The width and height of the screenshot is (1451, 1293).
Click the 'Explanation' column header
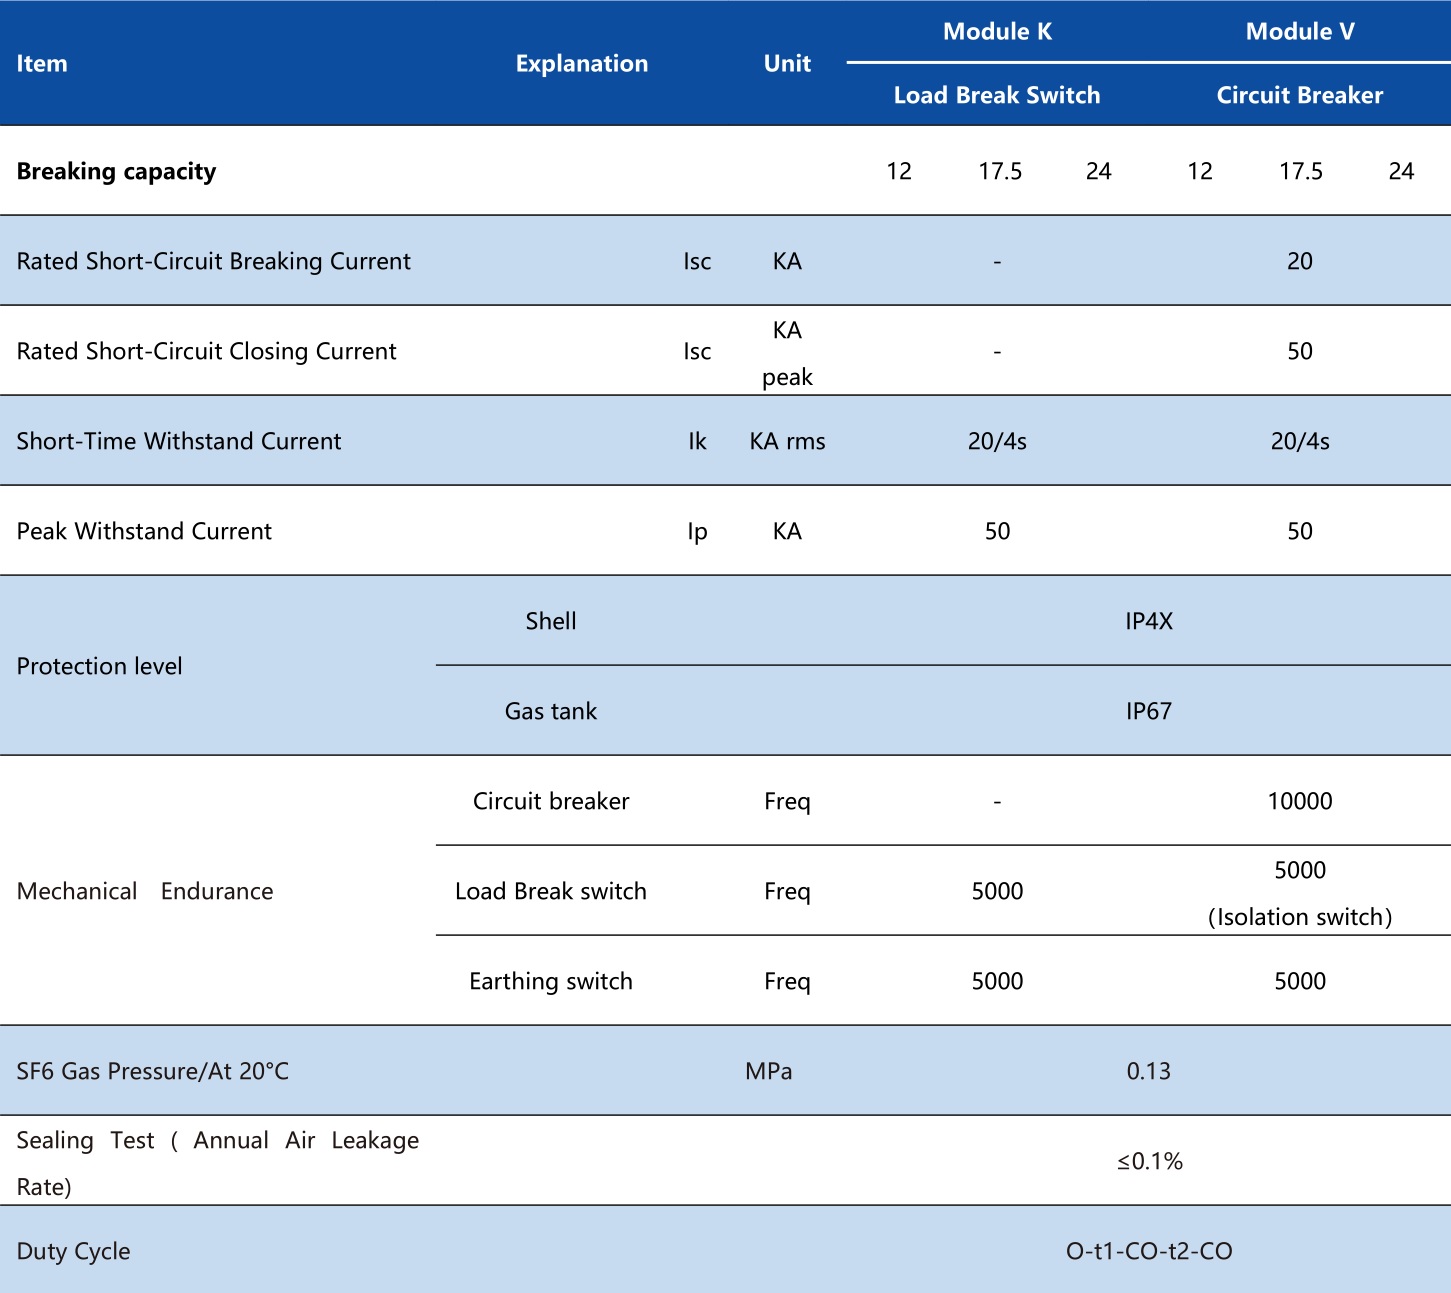[582, 63]
